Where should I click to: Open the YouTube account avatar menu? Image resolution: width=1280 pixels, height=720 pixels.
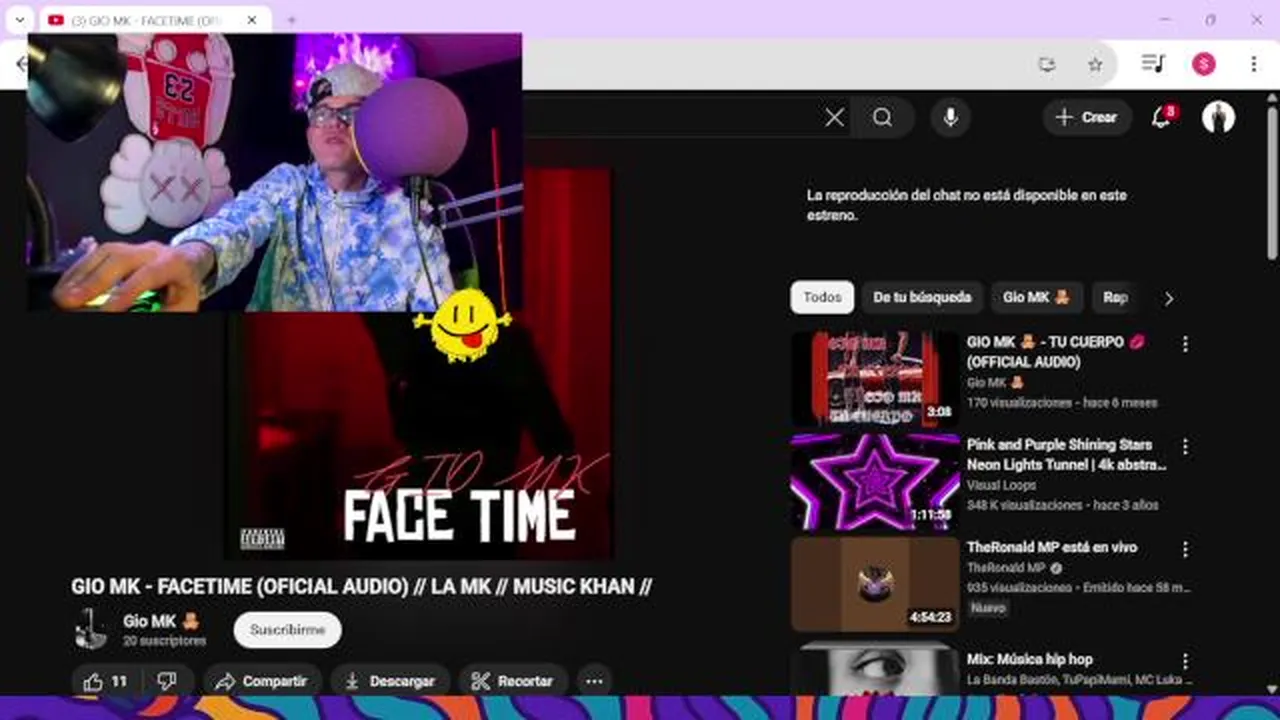(x=1218, y=117)
